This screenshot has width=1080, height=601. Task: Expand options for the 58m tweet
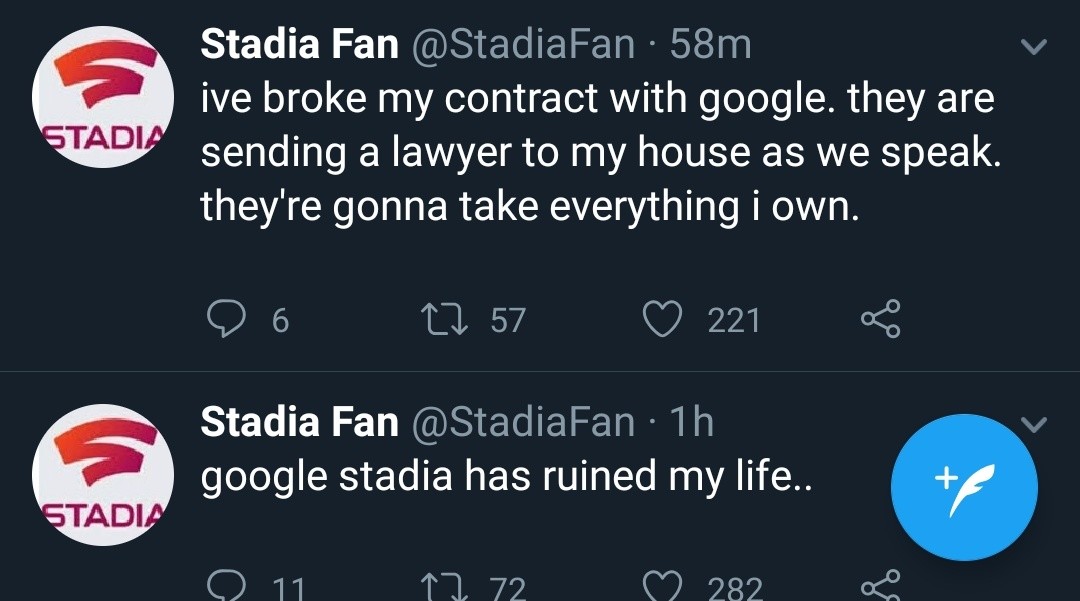pos(1034,47)
